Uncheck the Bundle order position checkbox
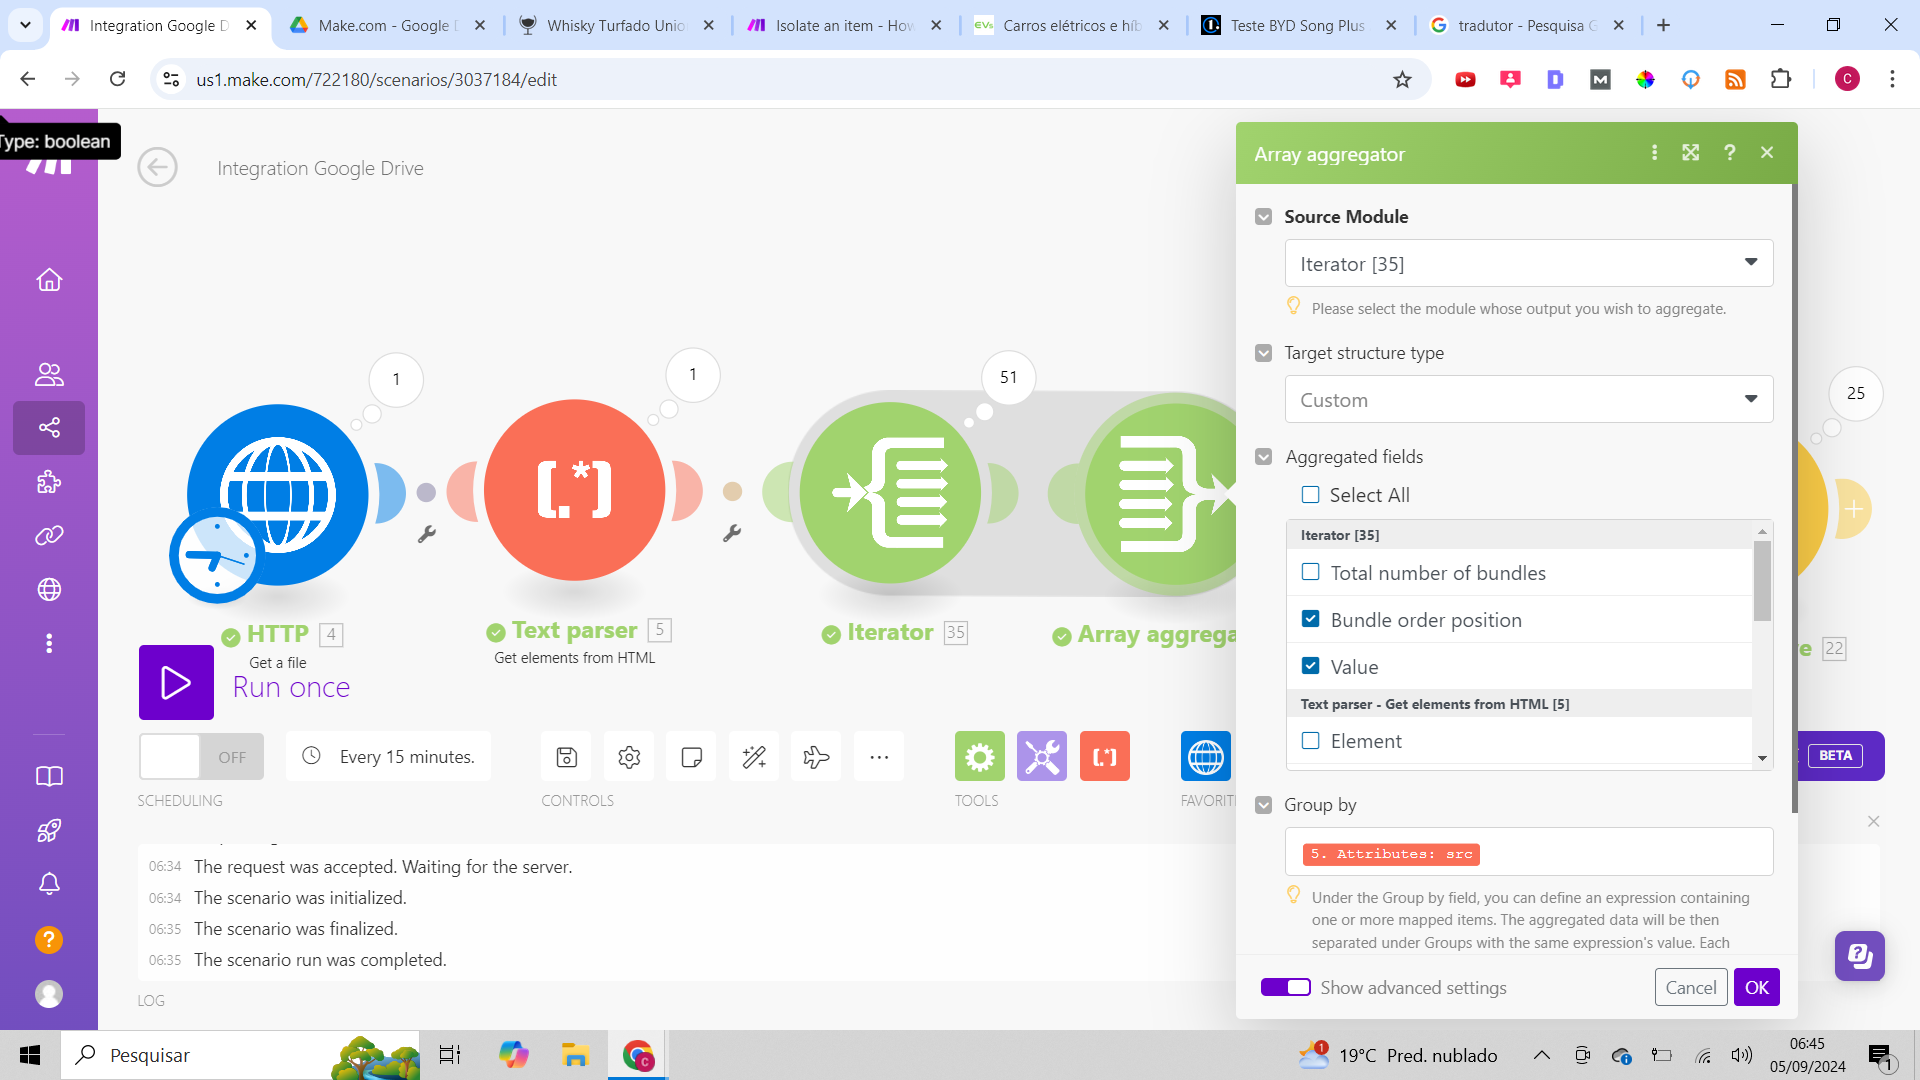Viewport: 1920px width, 1080px height. [x=1310, y=619]
